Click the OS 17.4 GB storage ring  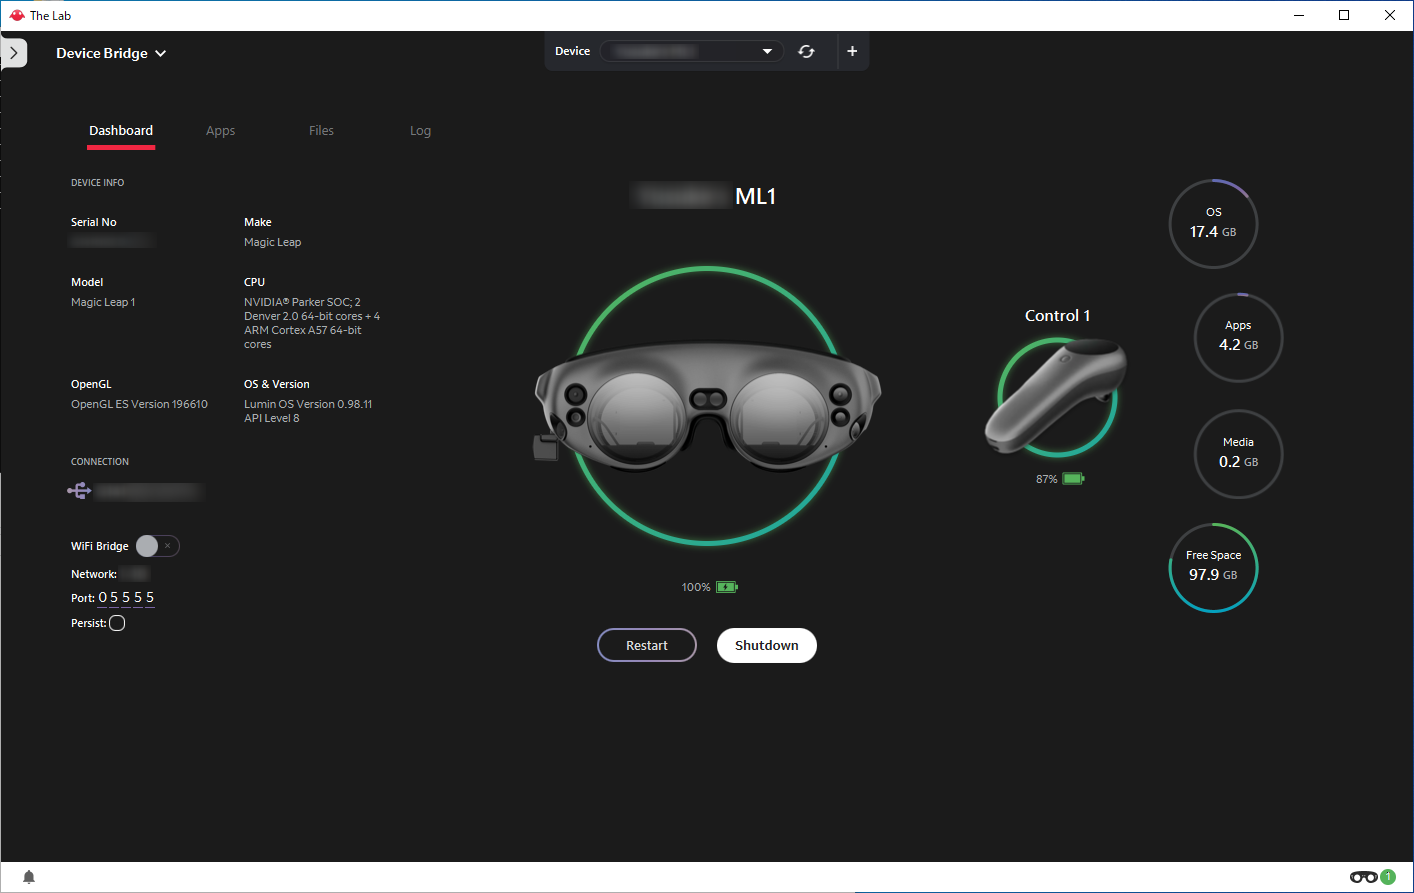tap(1213, 223)
